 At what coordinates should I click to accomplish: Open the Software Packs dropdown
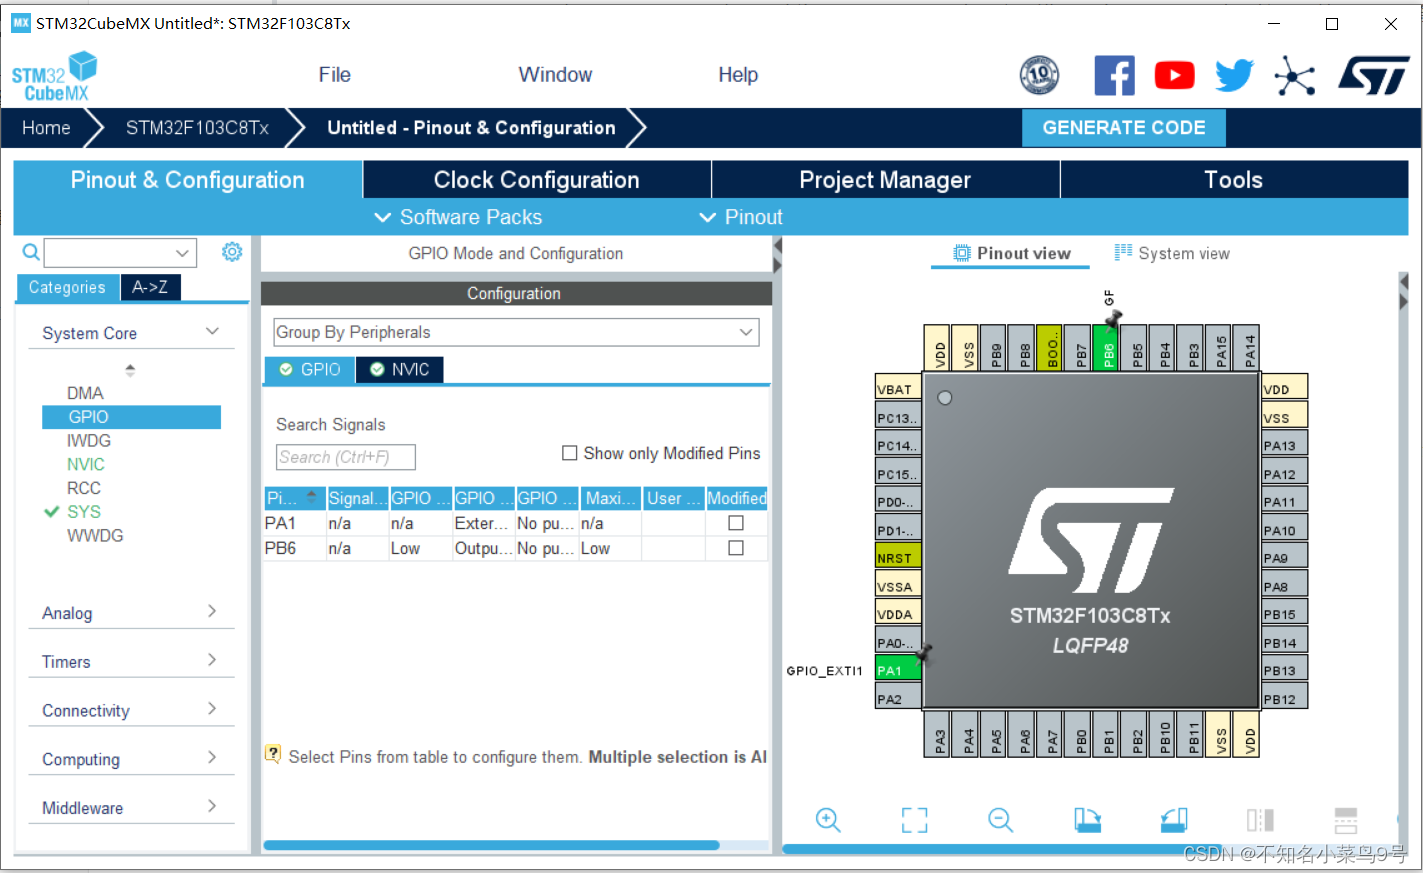[x=458, y=217]
